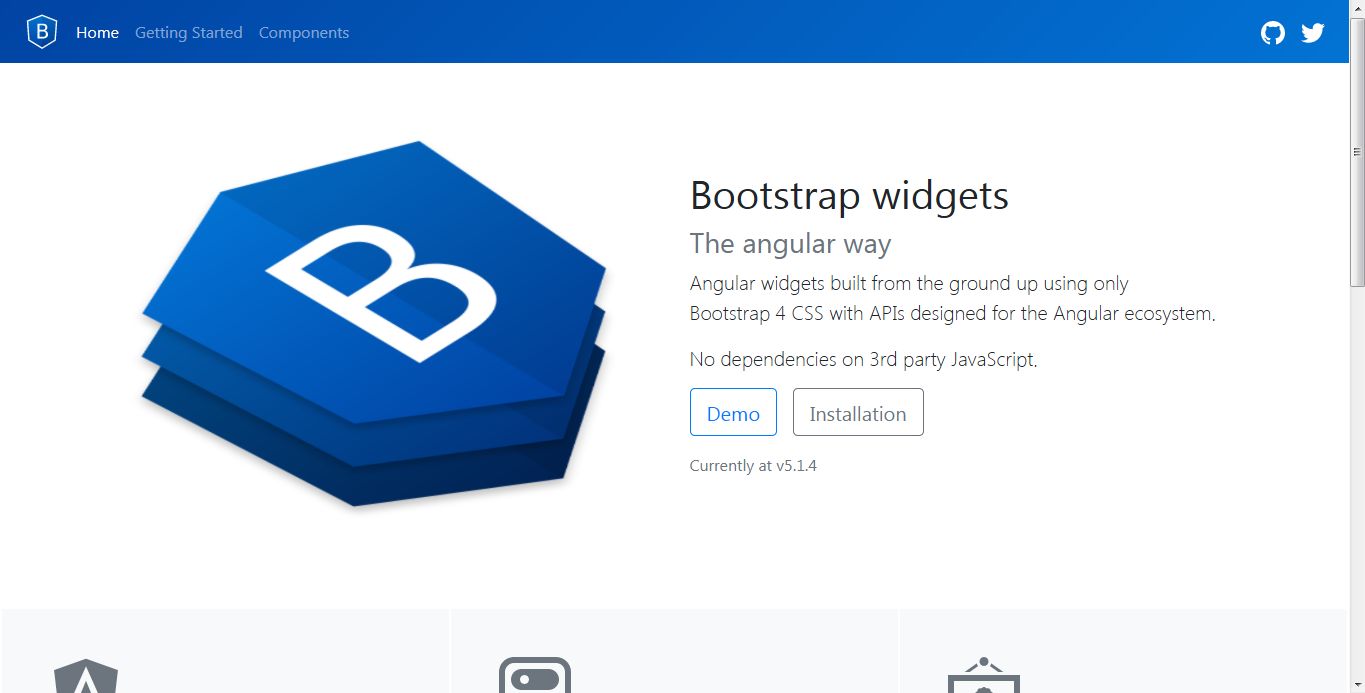Click the B brand icon in the navbar

(41, 31)
